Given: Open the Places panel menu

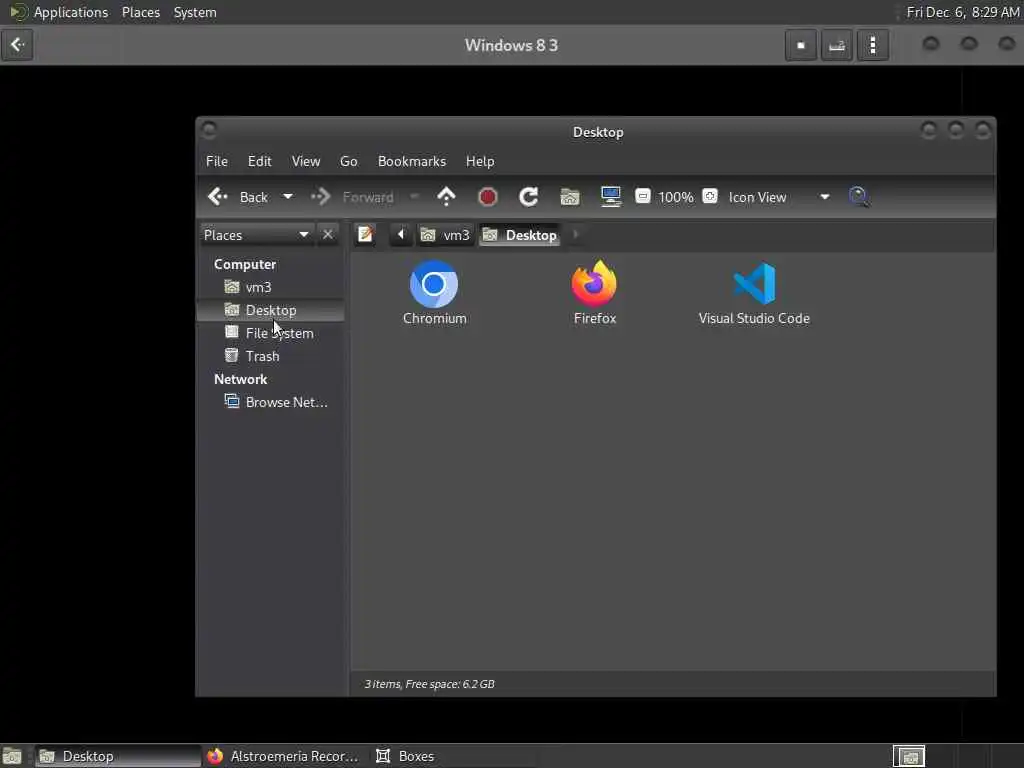Looking at the screenshot, I should coord(140,12).
